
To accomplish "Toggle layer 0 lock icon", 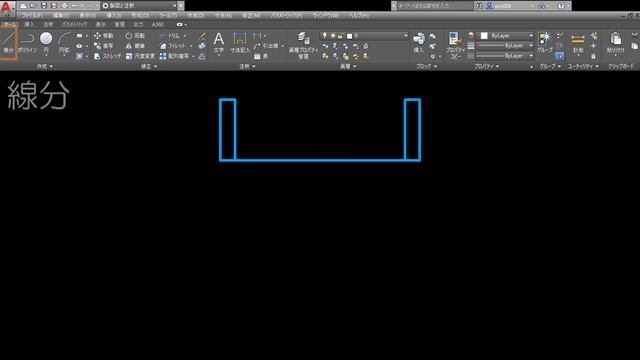I will [340, 36].
